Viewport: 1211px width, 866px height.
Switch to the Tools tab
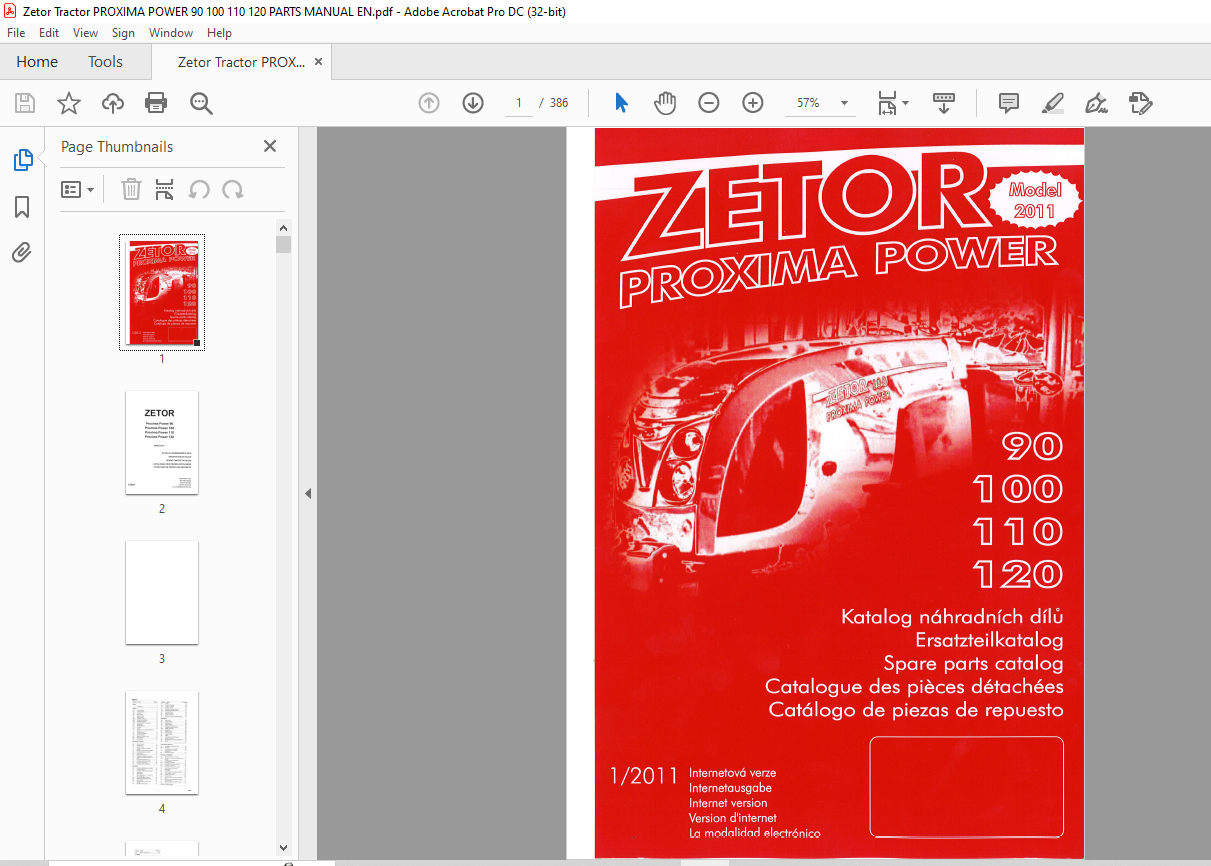click(x=105, y=62)
